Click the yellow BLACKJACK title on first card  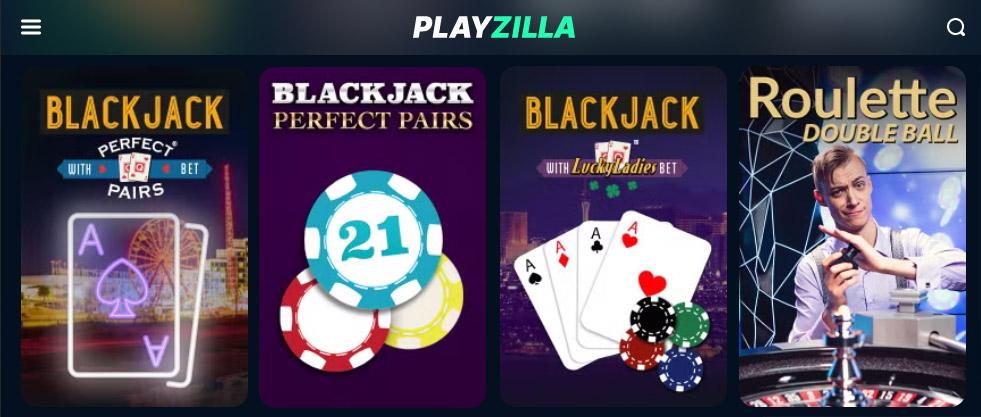[135, 112]
